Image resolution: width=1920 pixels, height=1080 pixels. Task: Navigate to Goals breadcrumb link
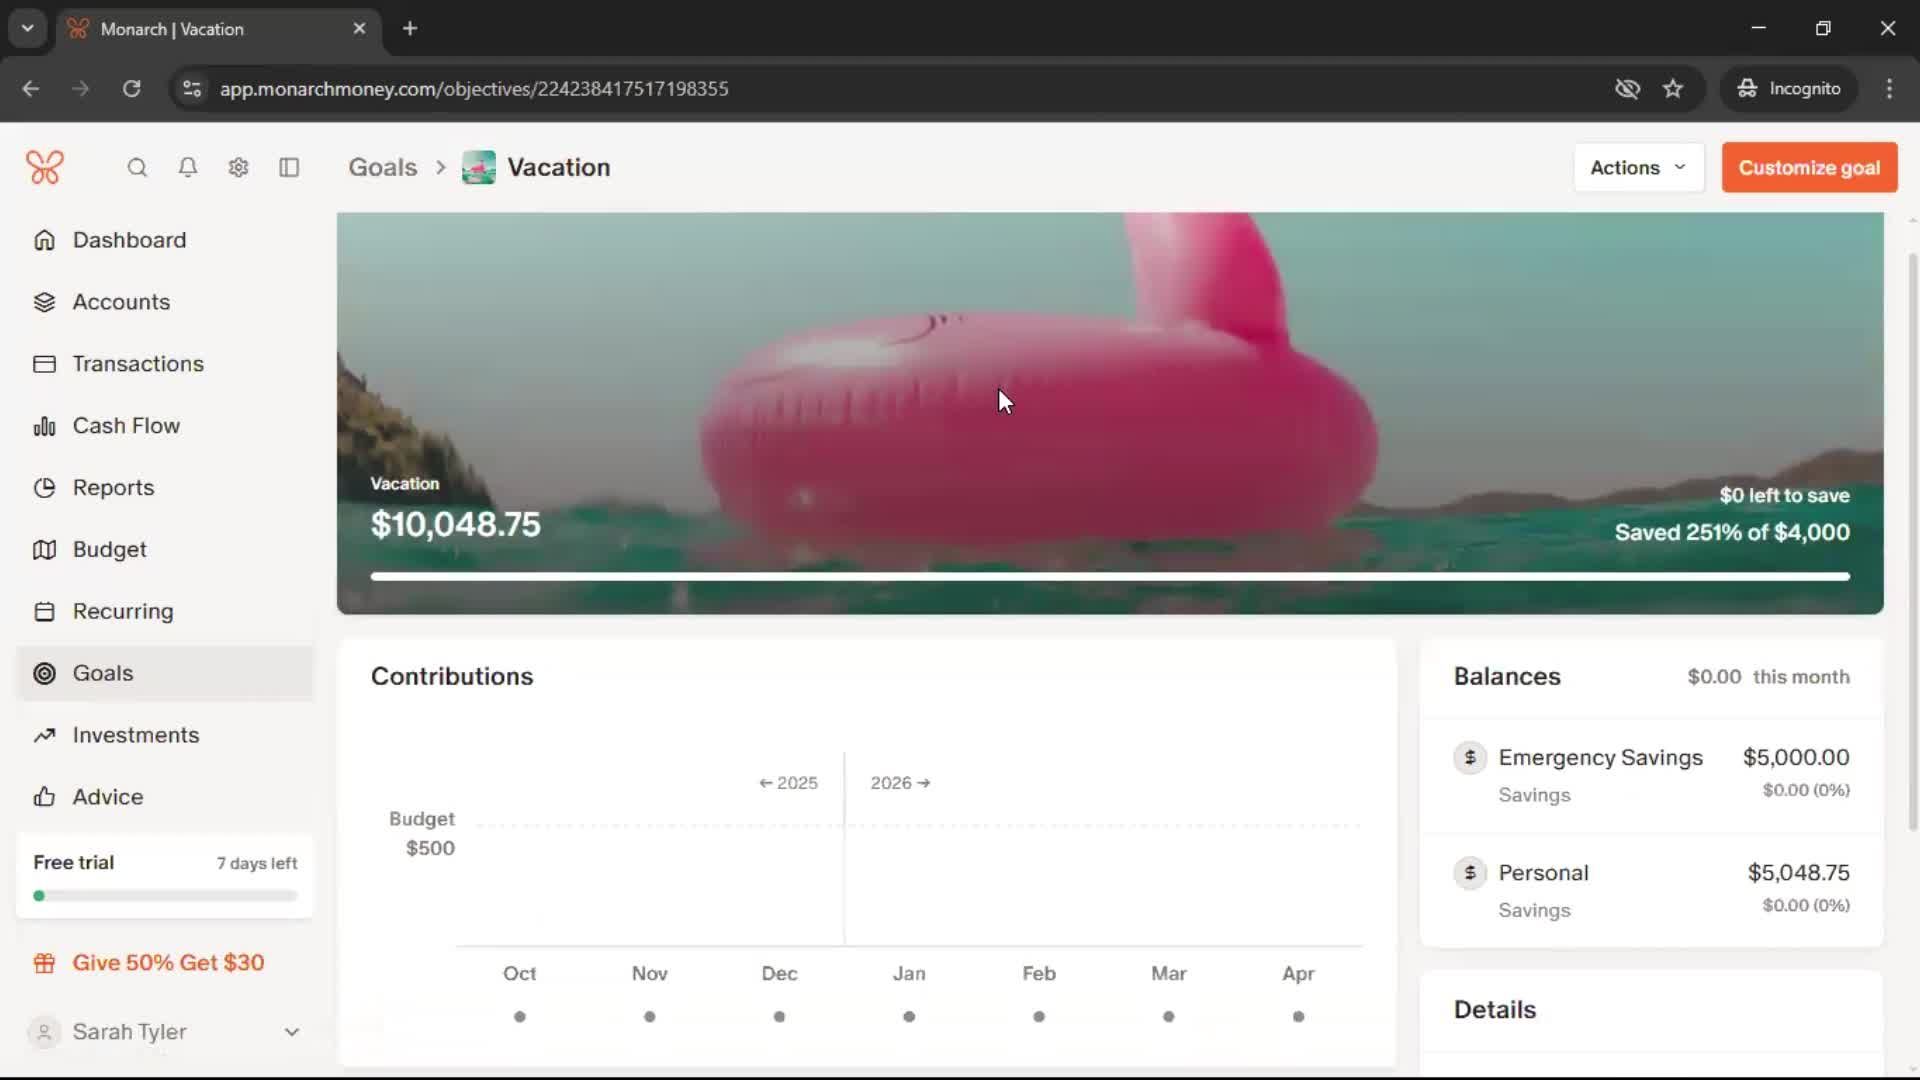382,167
